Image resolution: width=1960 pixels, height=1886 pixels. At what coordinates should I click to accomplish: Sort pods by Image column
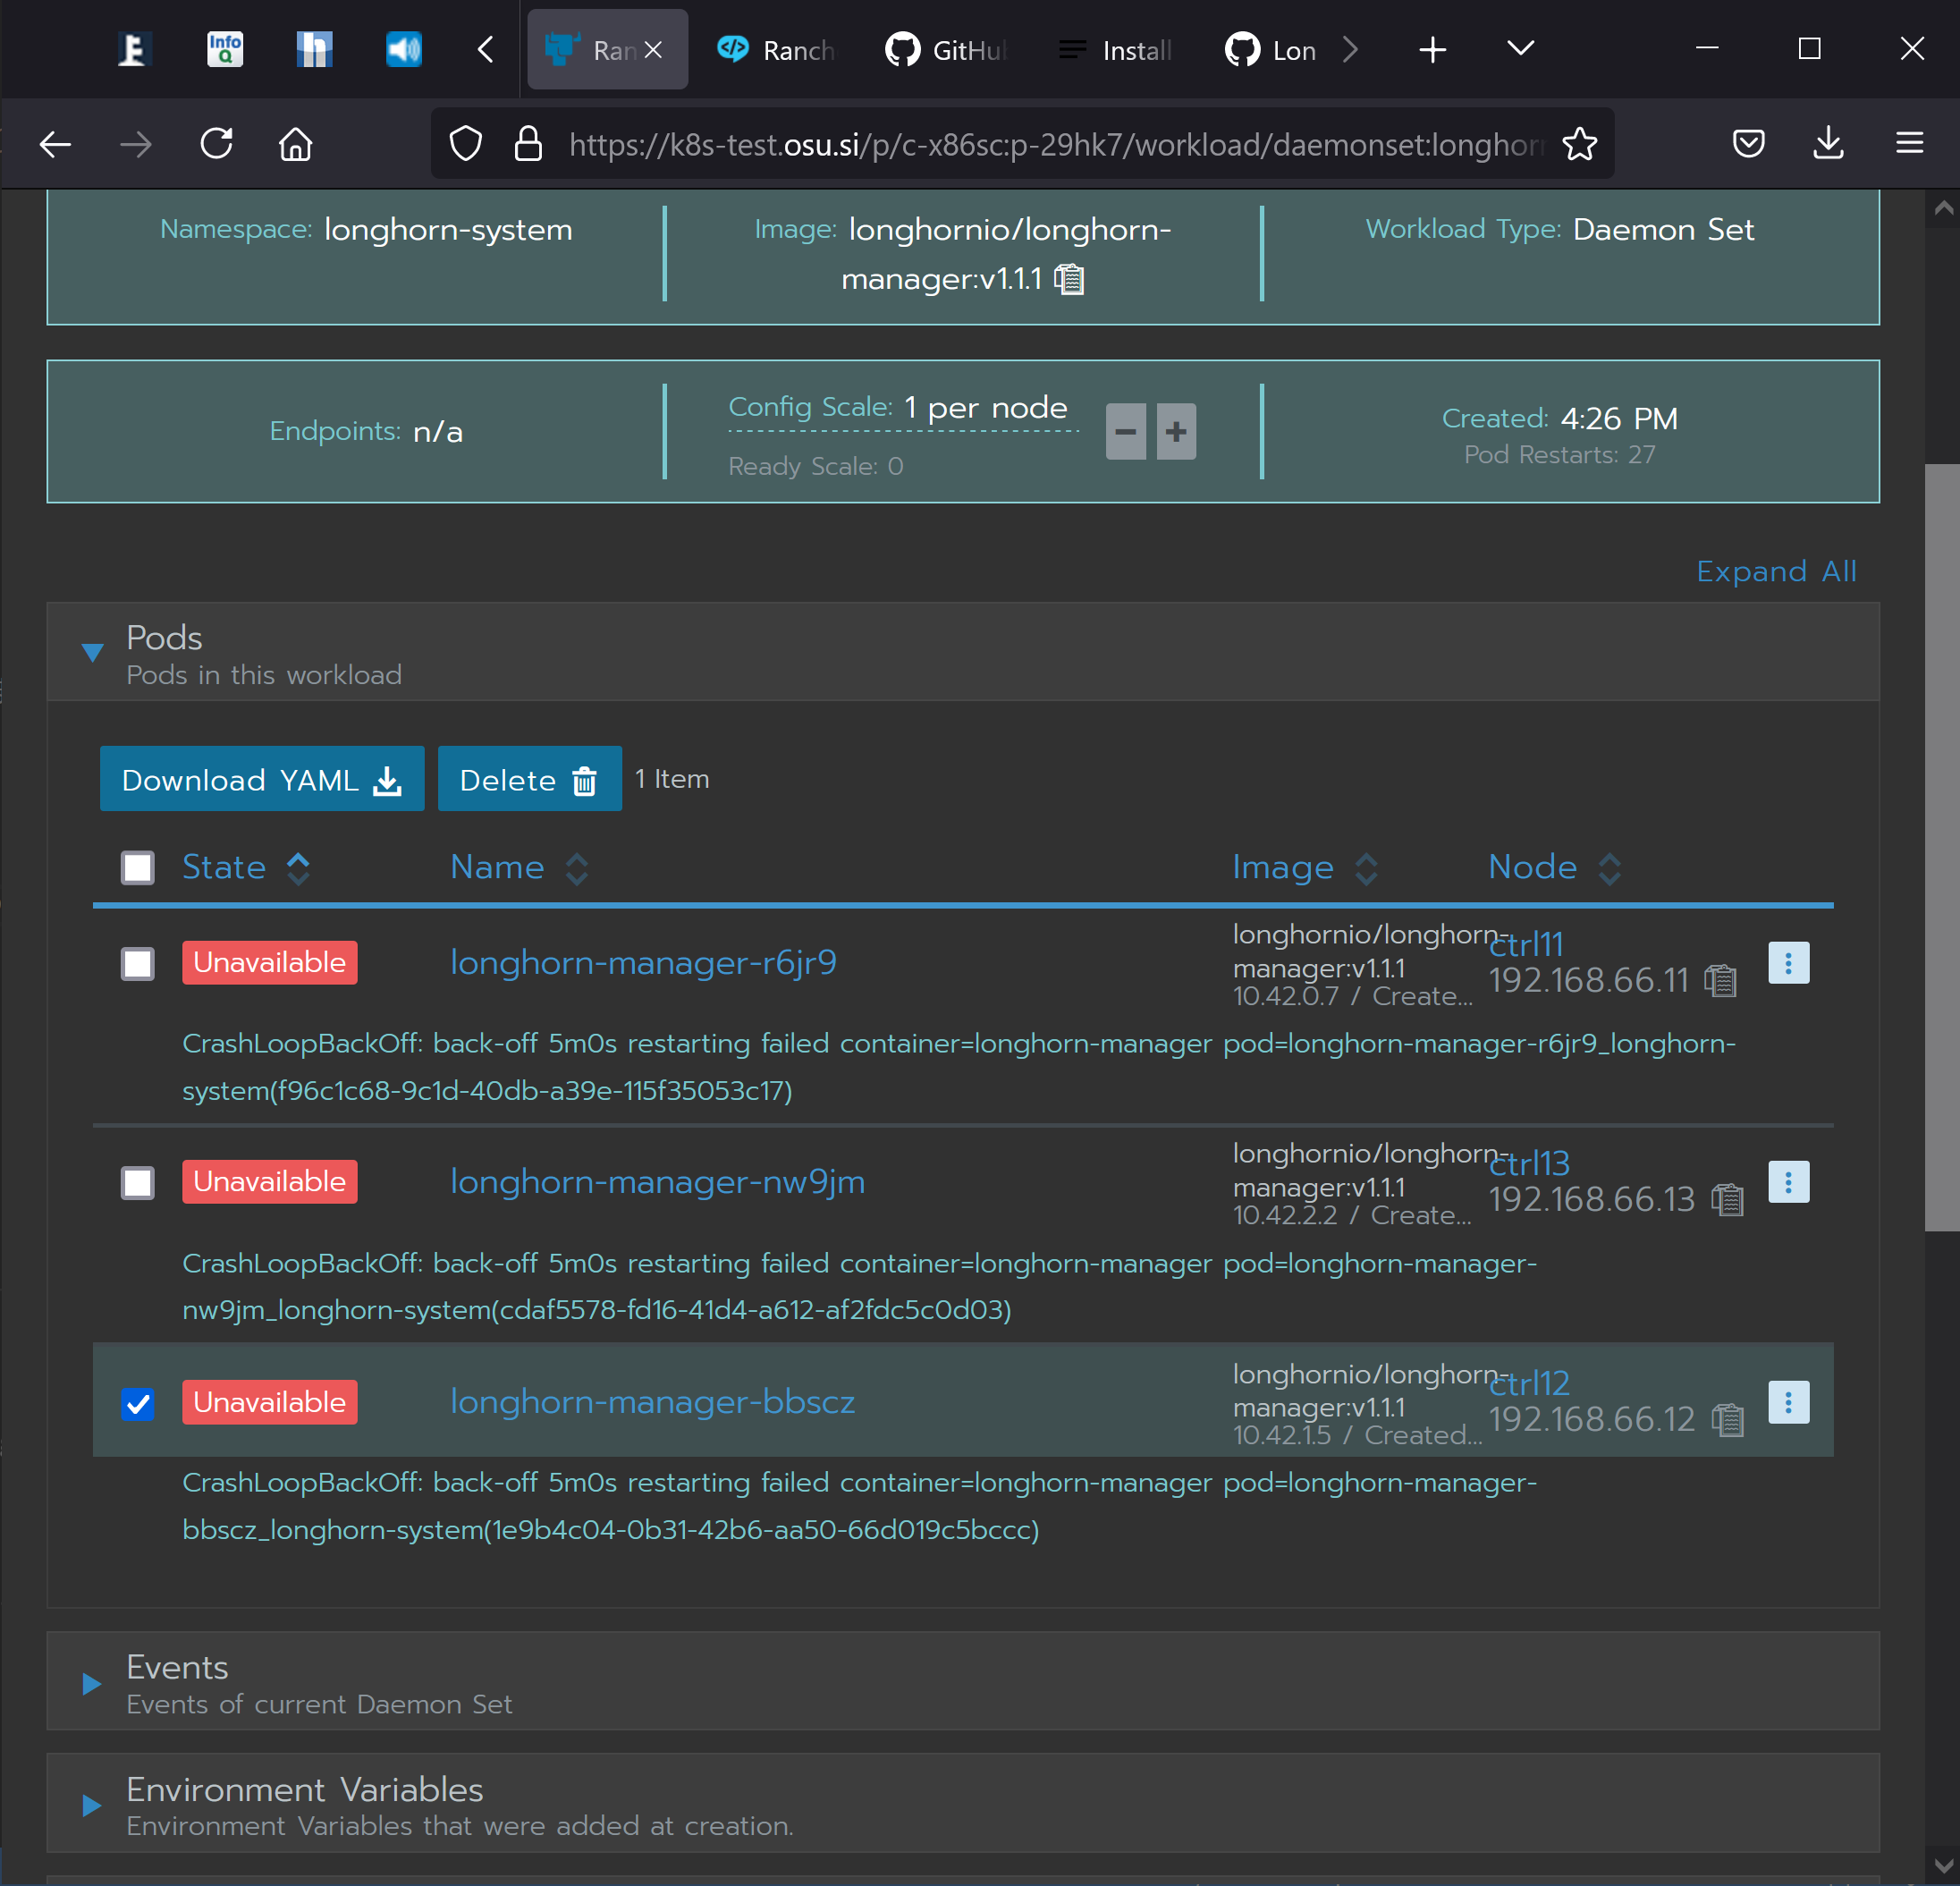(x=1305, y=867)
